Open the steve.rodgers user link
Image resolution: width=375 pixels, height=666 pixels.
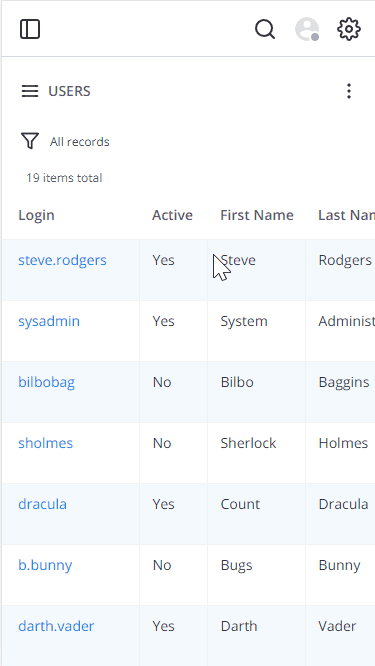[x=62, y=260]
